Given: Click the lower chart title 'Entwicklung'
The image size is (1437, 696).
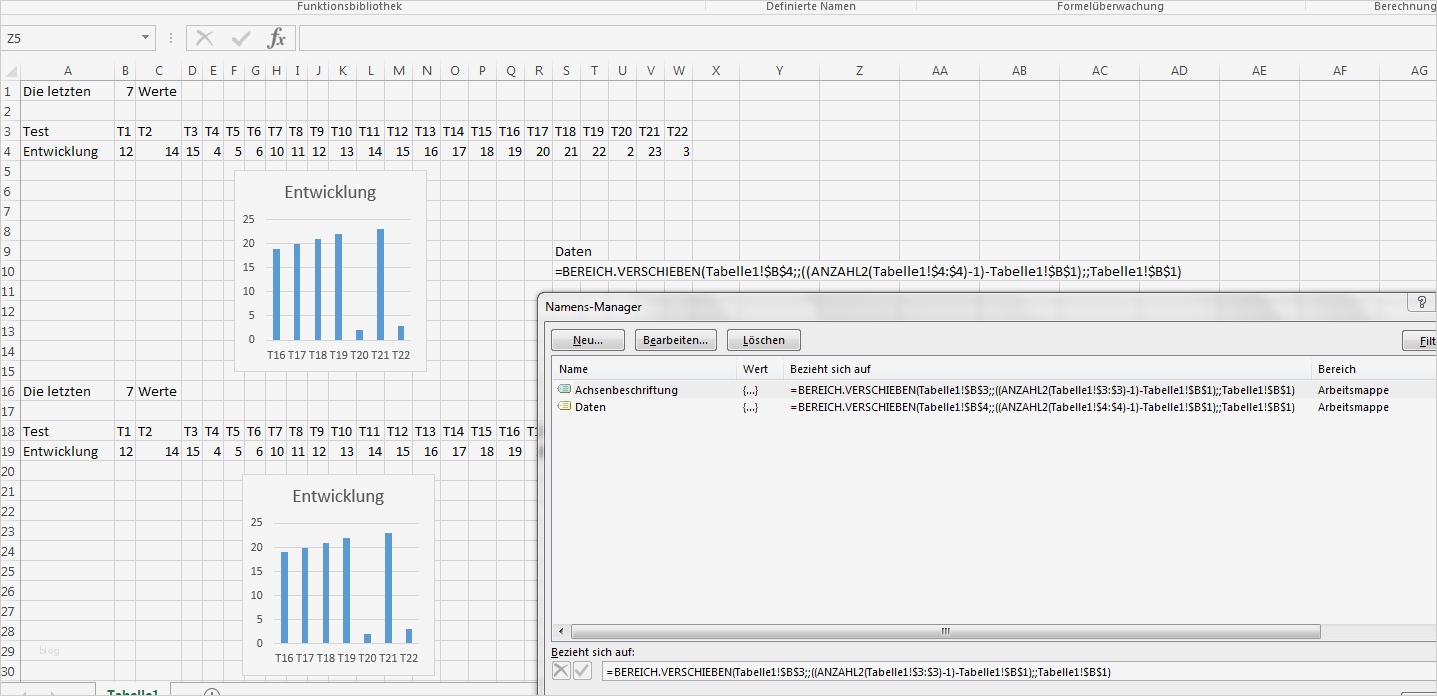Looking at the screenshot, I should [338, 496].
